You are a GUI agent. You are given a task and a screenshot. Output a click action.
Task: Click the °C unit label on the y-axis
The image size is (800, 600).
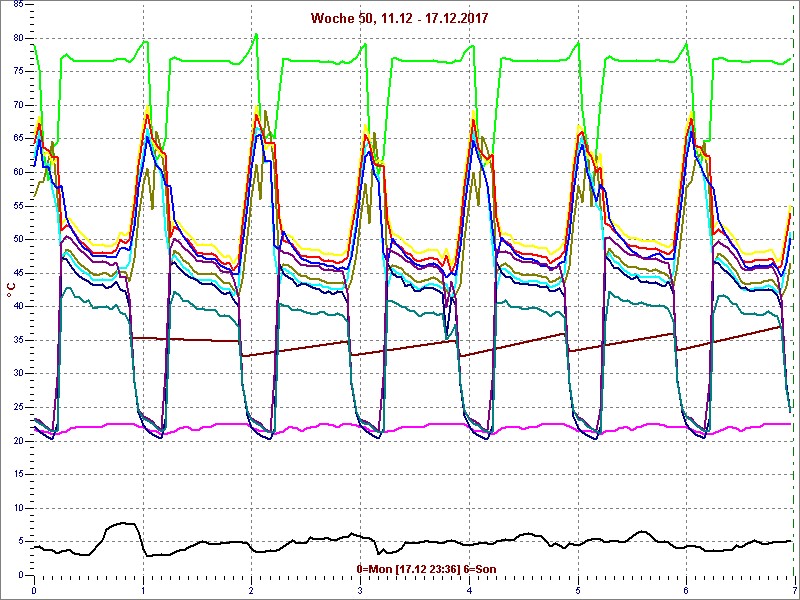coord(11,290)
